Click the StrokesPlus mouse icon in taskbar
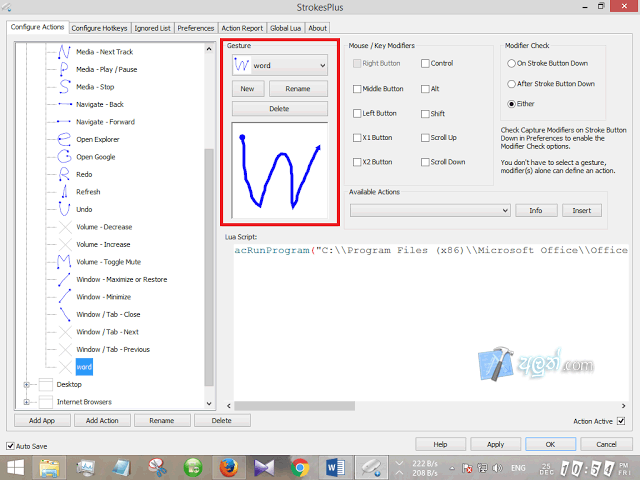The width and height of the screenshot is (640, 480). (x=371, y=468)
